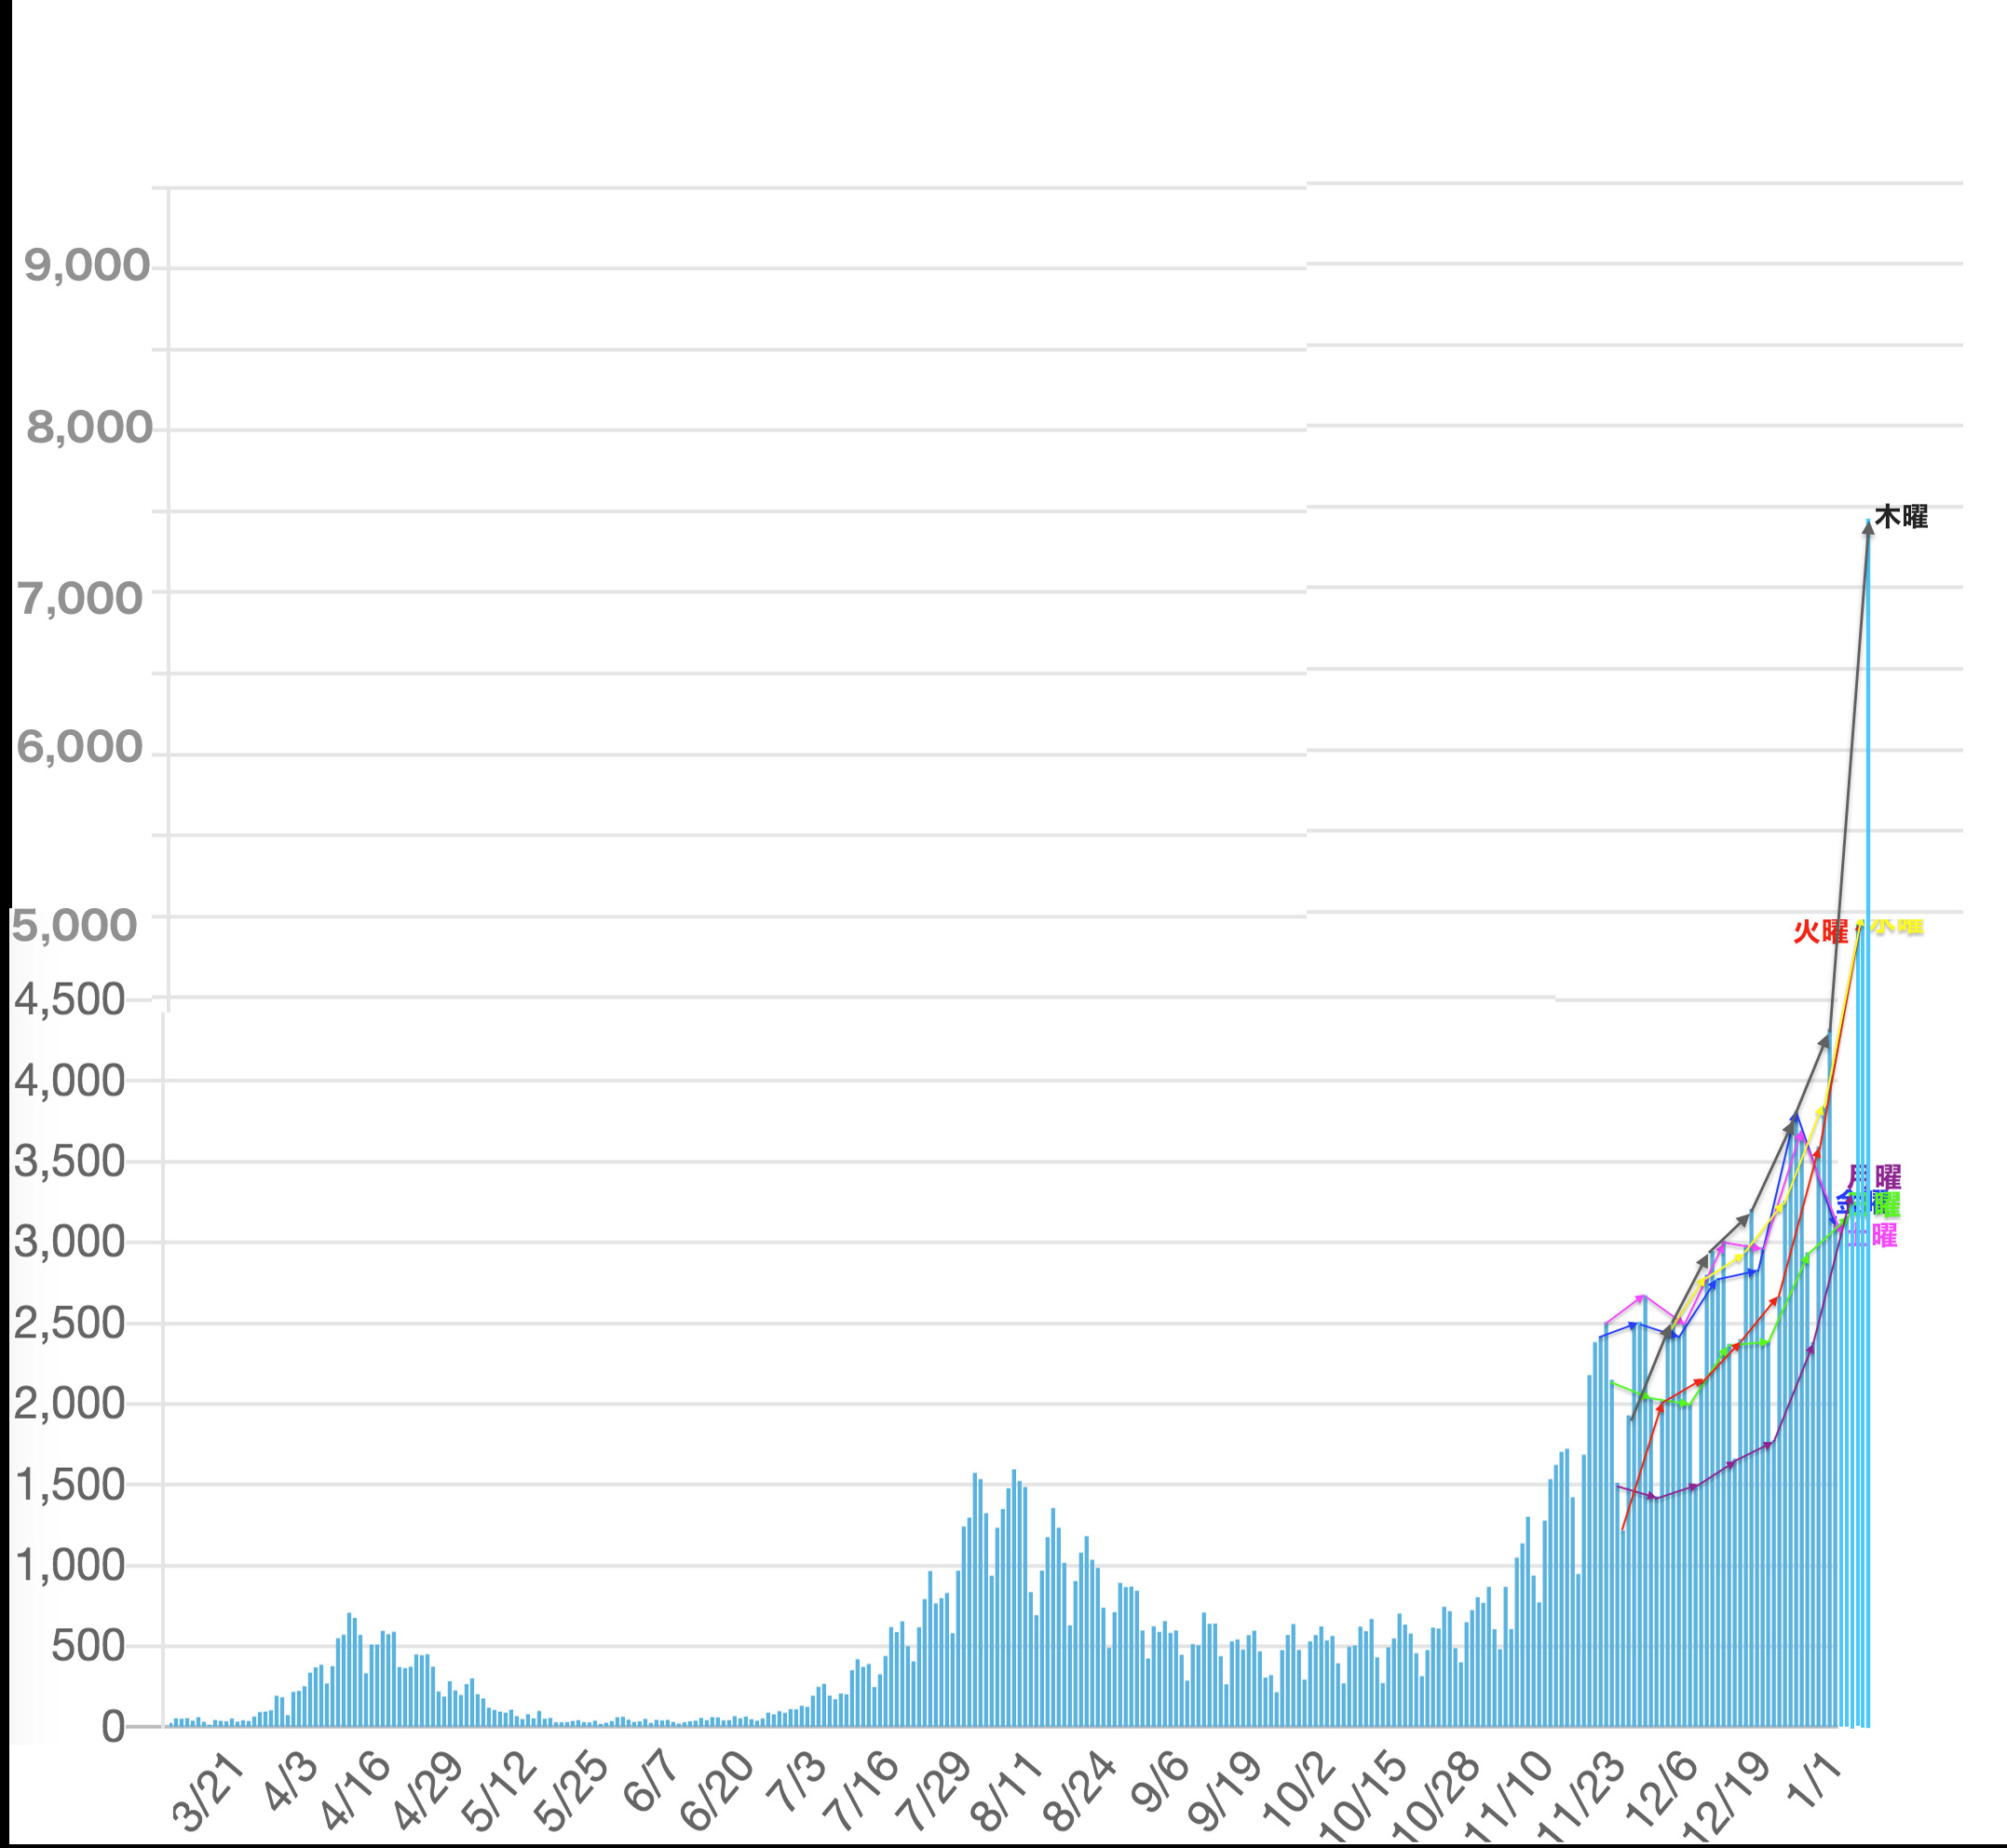Select the 0 y-axis origin label

pyautogui.click(x=113, y=1726)
